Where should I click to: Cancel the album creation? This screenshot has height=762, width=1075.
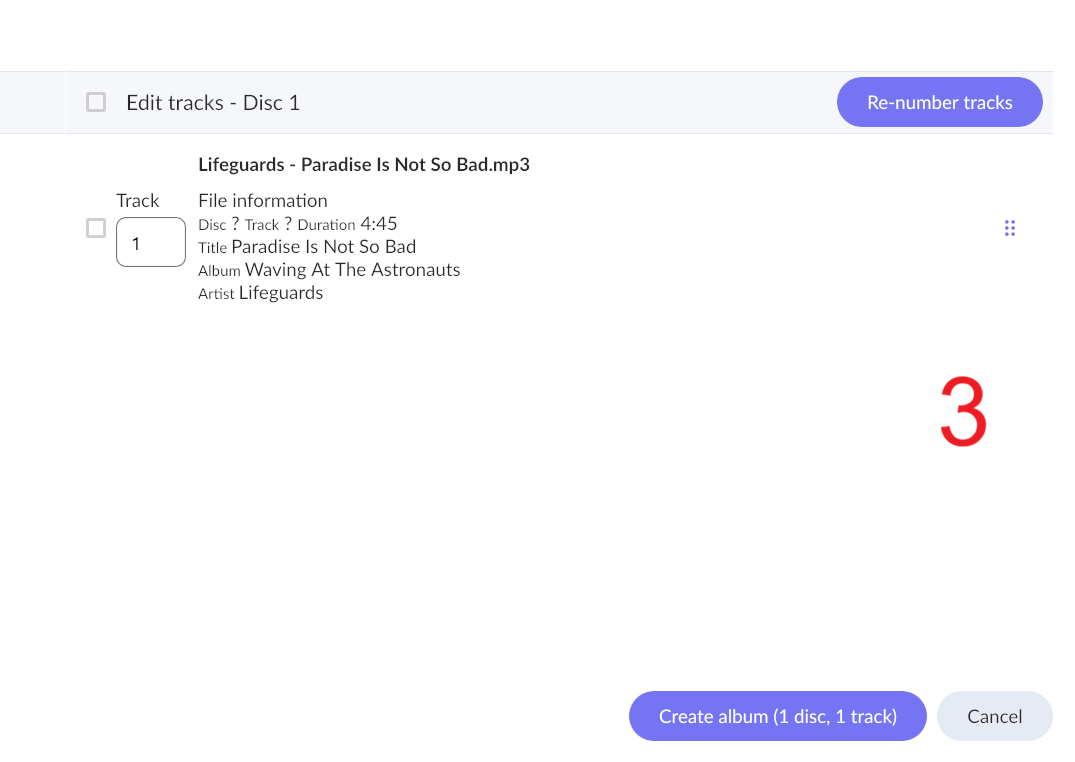pyautogui.click(x=994, y=716)
